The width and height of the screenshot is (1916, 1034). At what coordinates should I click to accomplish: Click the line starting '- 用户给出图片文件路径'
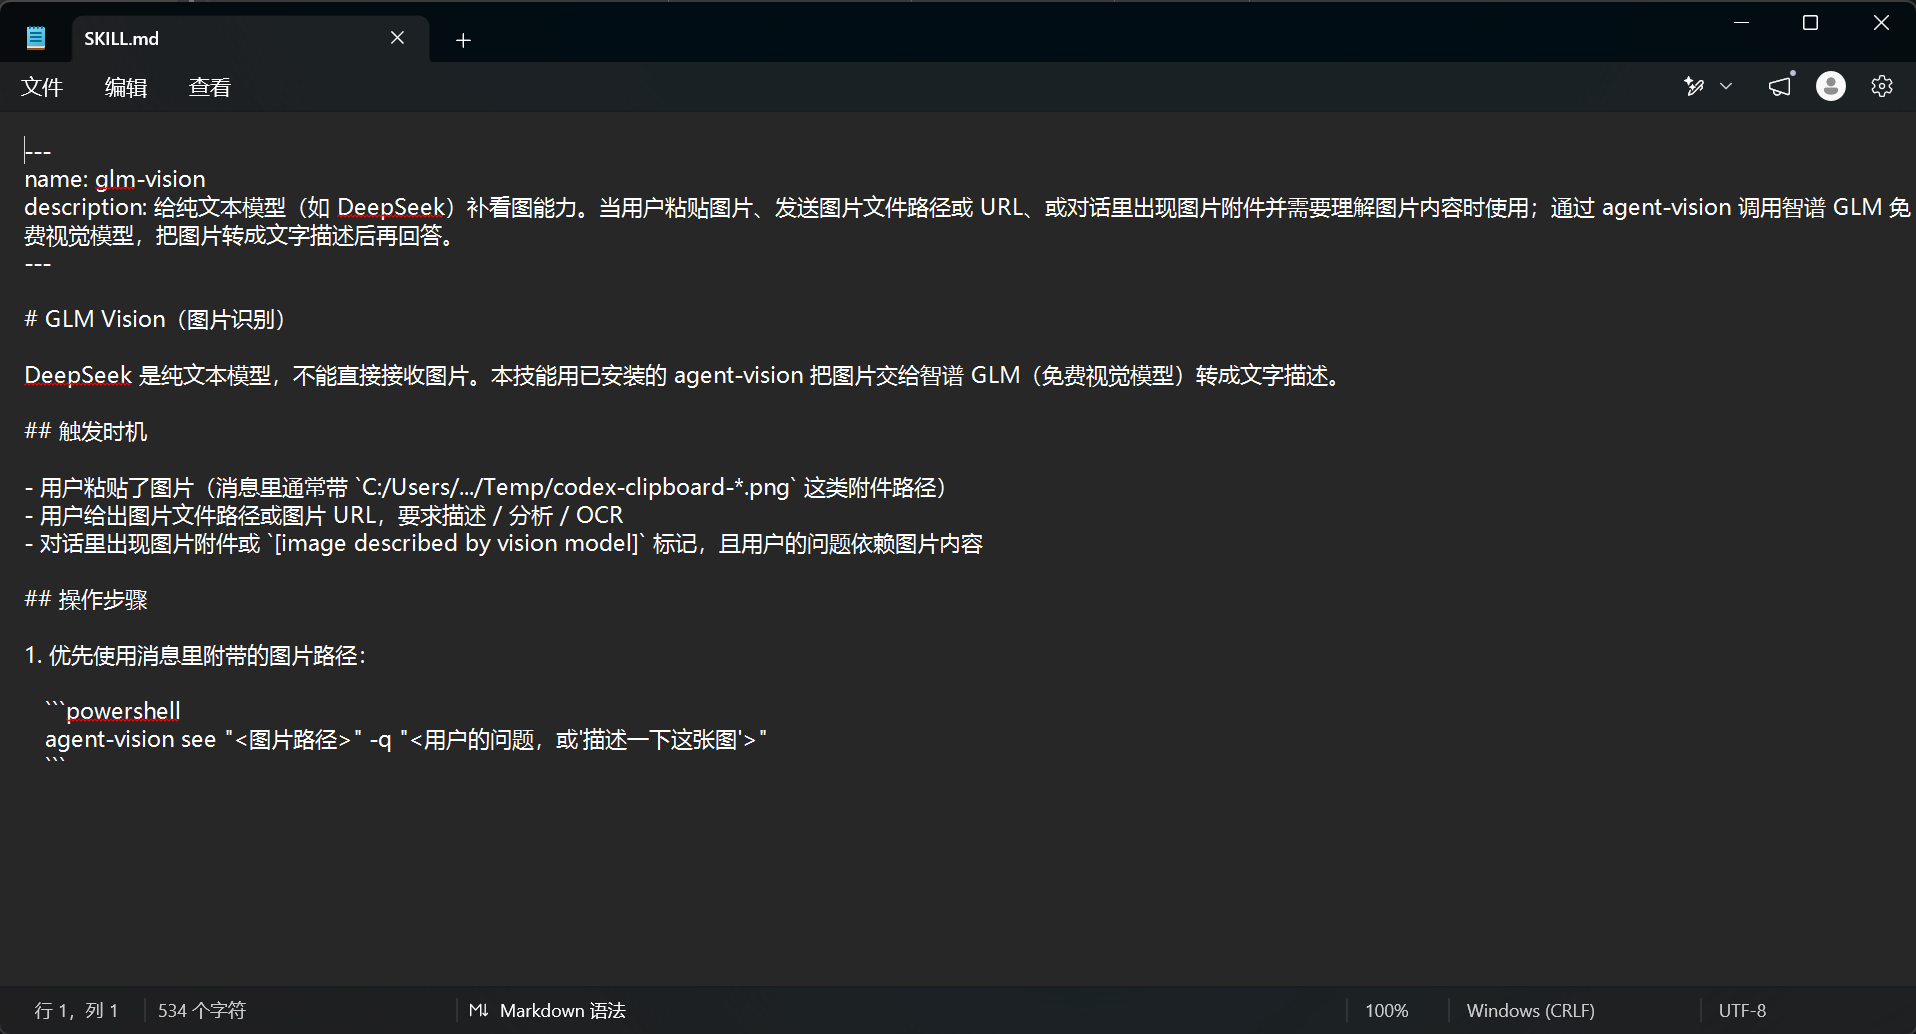(324, 516)
